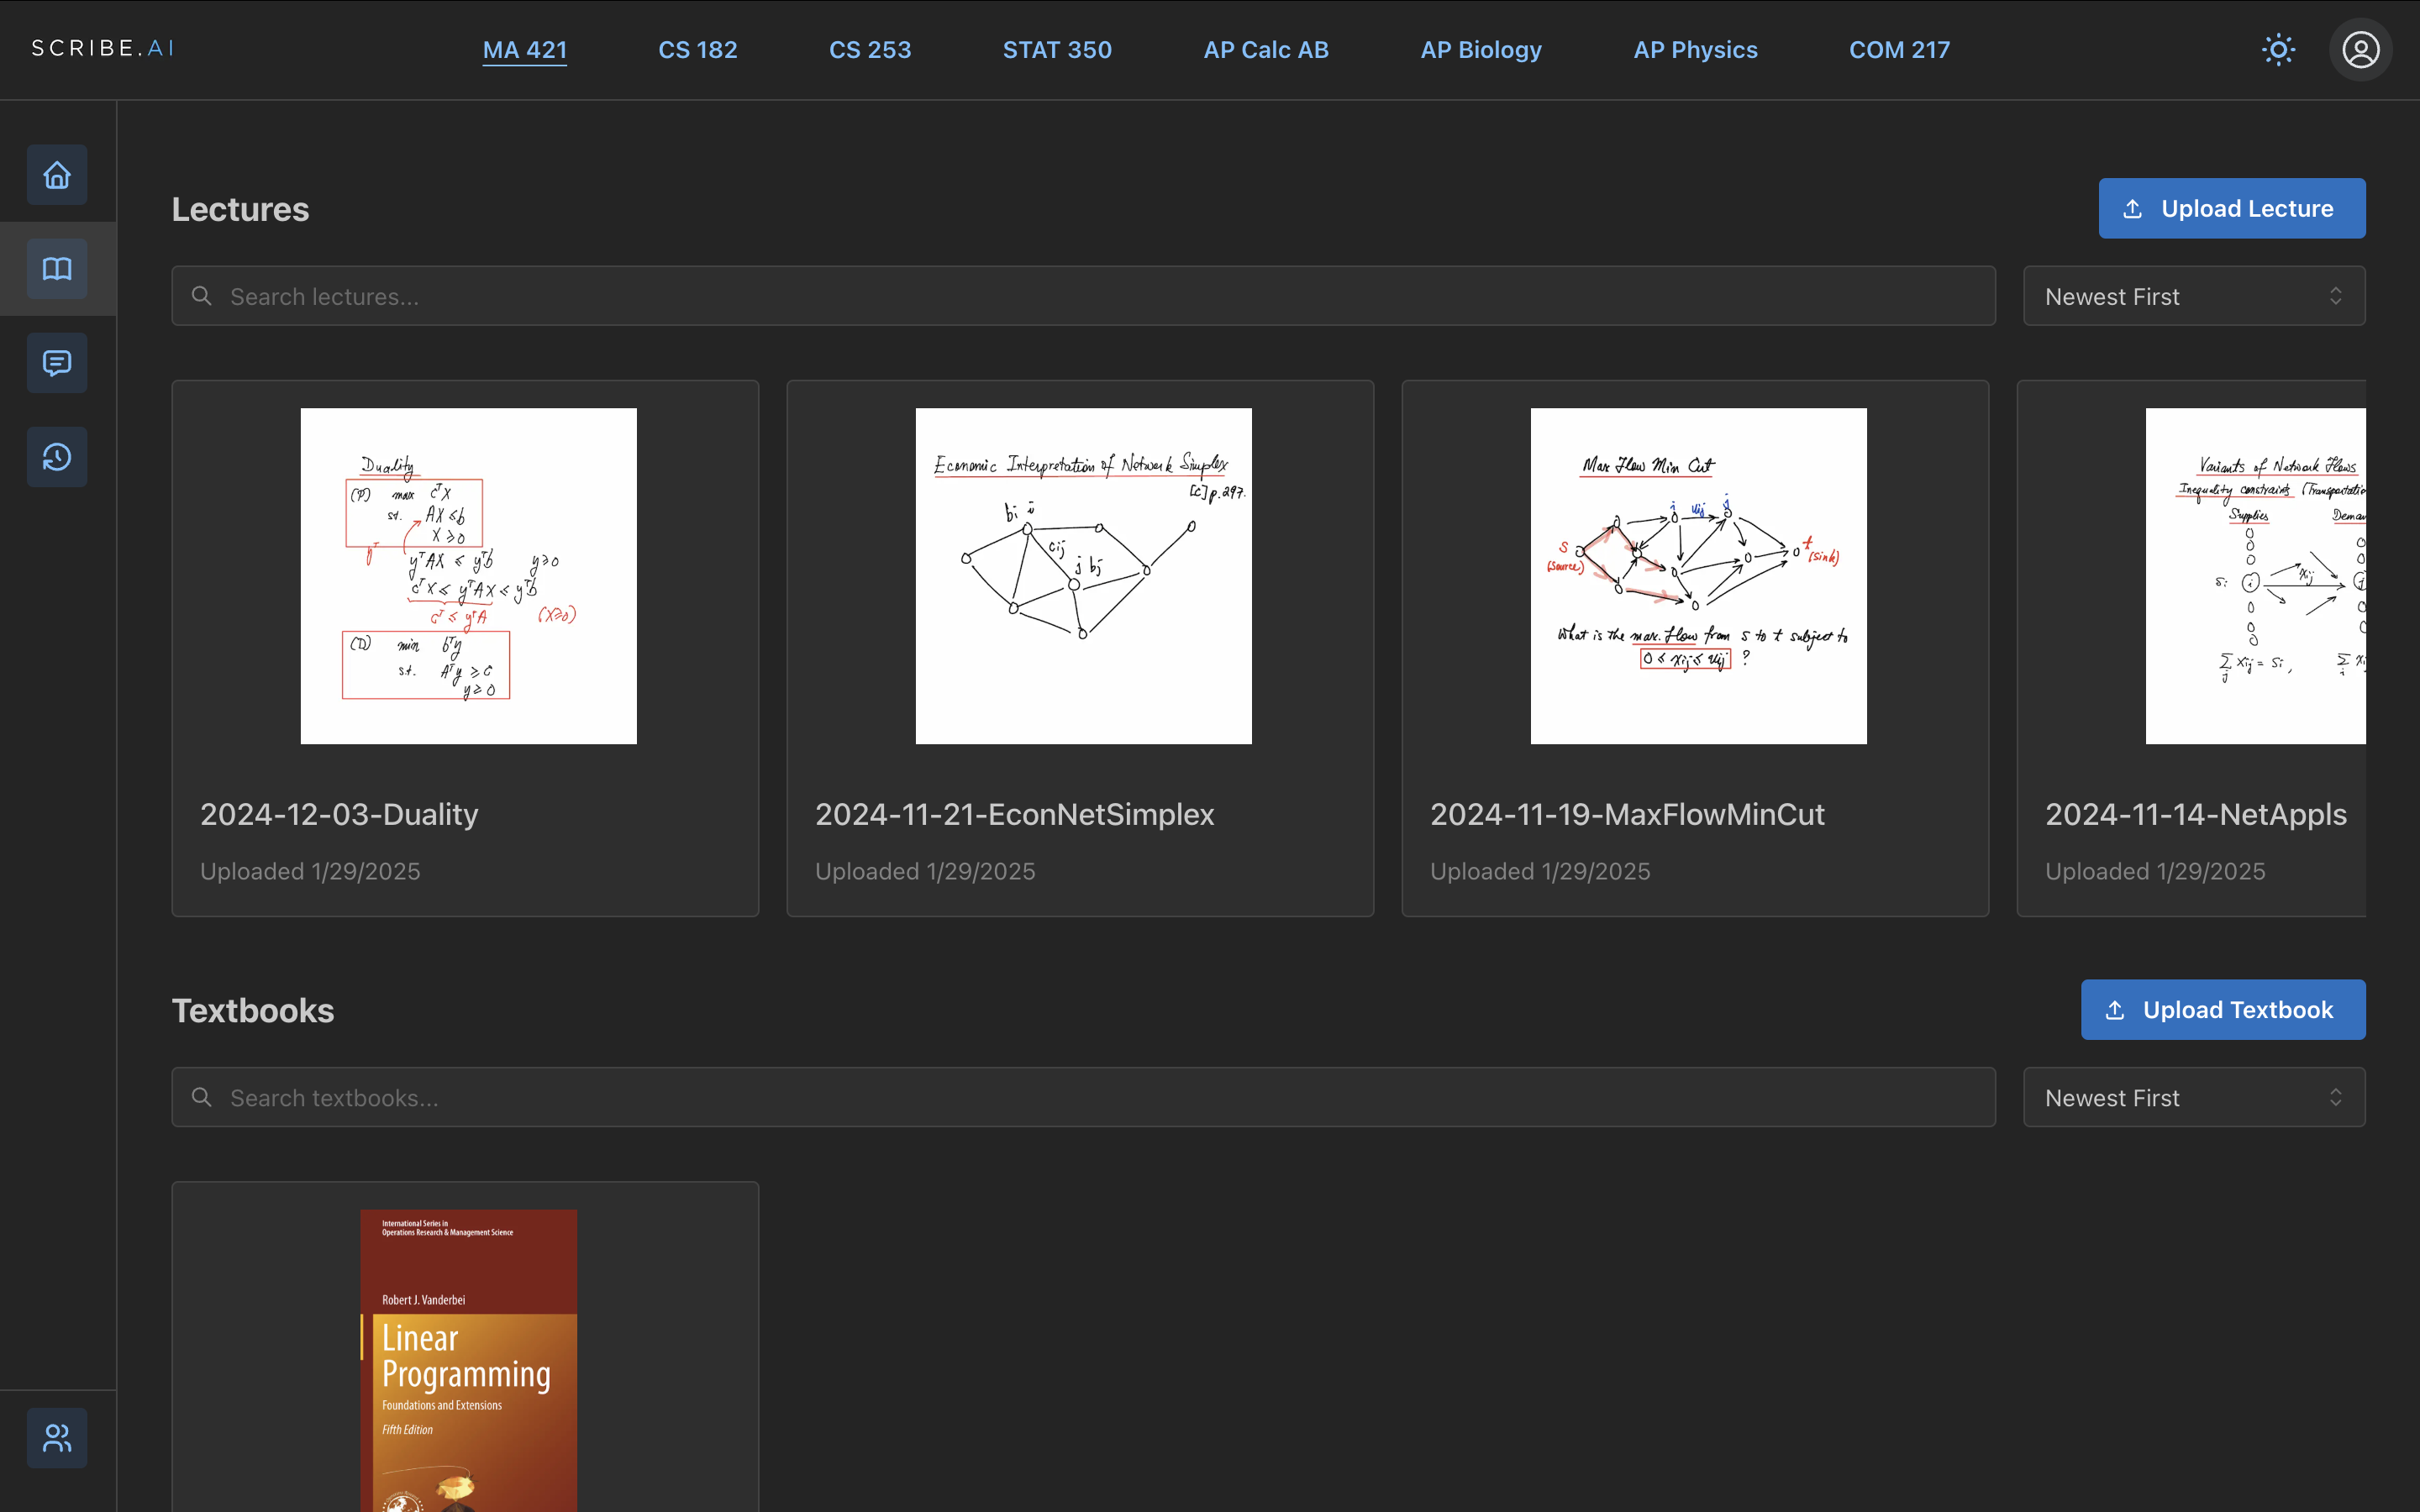Viewport: 2420px width, 1512px height.
Task: Click the Upload Textbook button
Action: tap(2222, 1009)
